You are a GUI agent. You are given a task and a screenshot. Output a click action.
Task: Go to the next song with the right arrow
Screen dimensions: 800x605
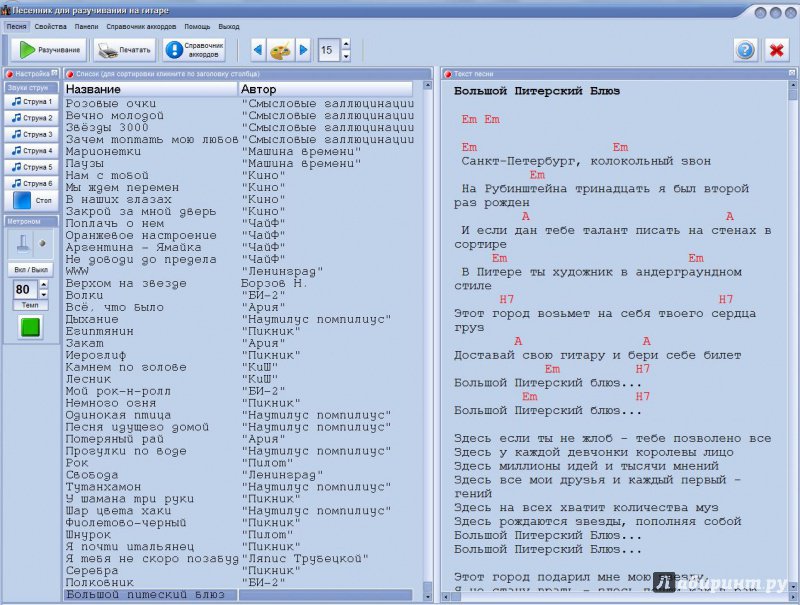303,50
